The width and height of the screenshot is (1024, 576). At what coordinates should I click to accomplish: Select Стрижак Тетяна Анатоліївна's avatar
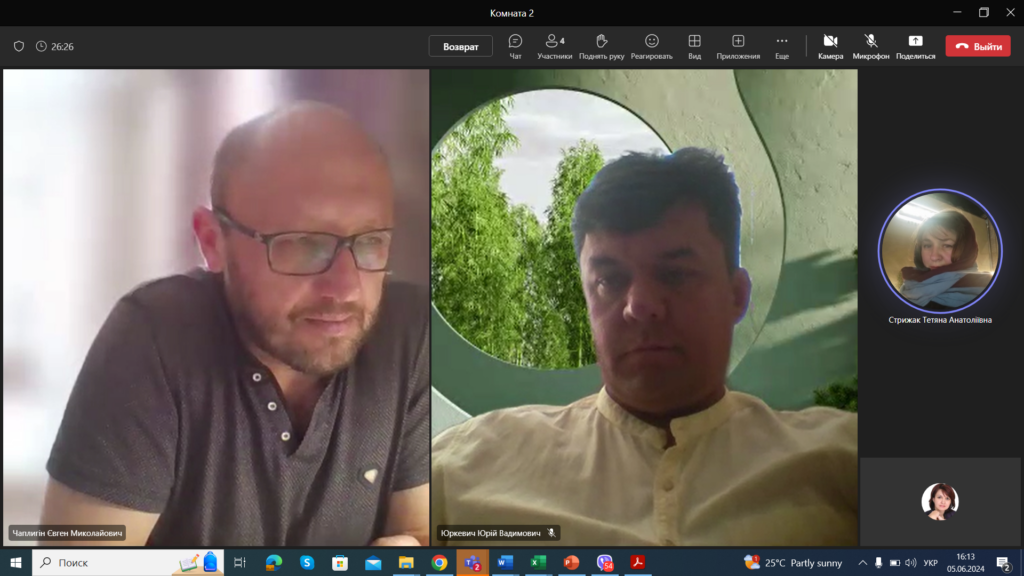939,250
